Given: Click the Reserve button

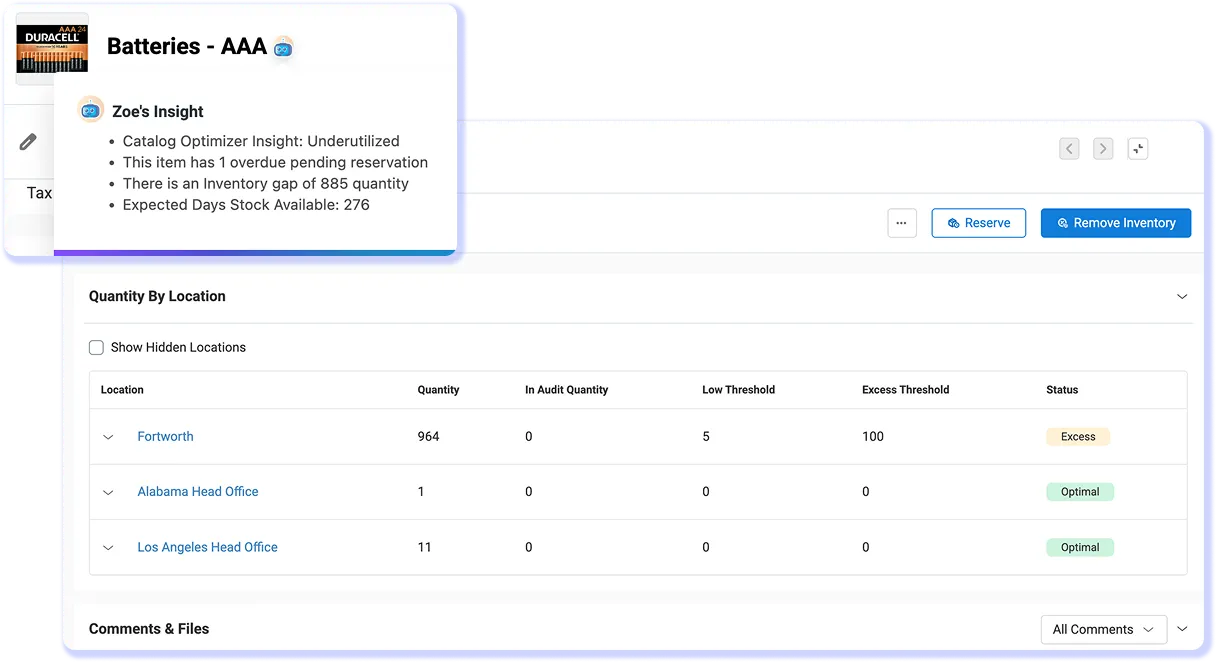Looking at the screenshot, I should point(978,223).
